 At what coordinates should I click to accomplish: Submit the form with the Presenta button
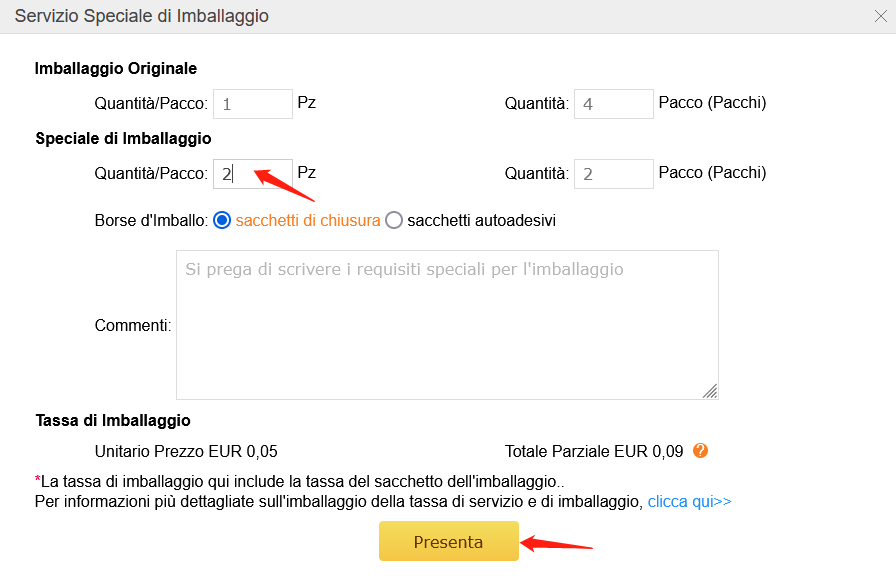click(x=449, y=541)
